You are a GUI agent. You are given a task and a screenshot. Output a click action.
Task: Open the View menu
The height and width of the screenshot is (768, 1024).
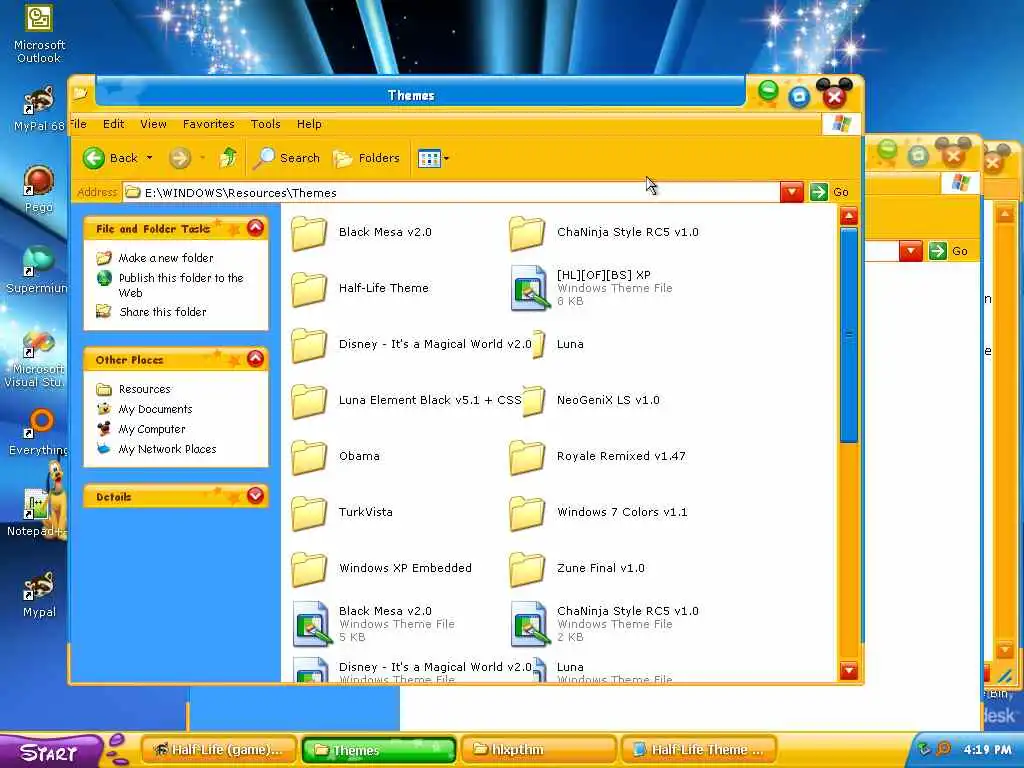[153, 124]
